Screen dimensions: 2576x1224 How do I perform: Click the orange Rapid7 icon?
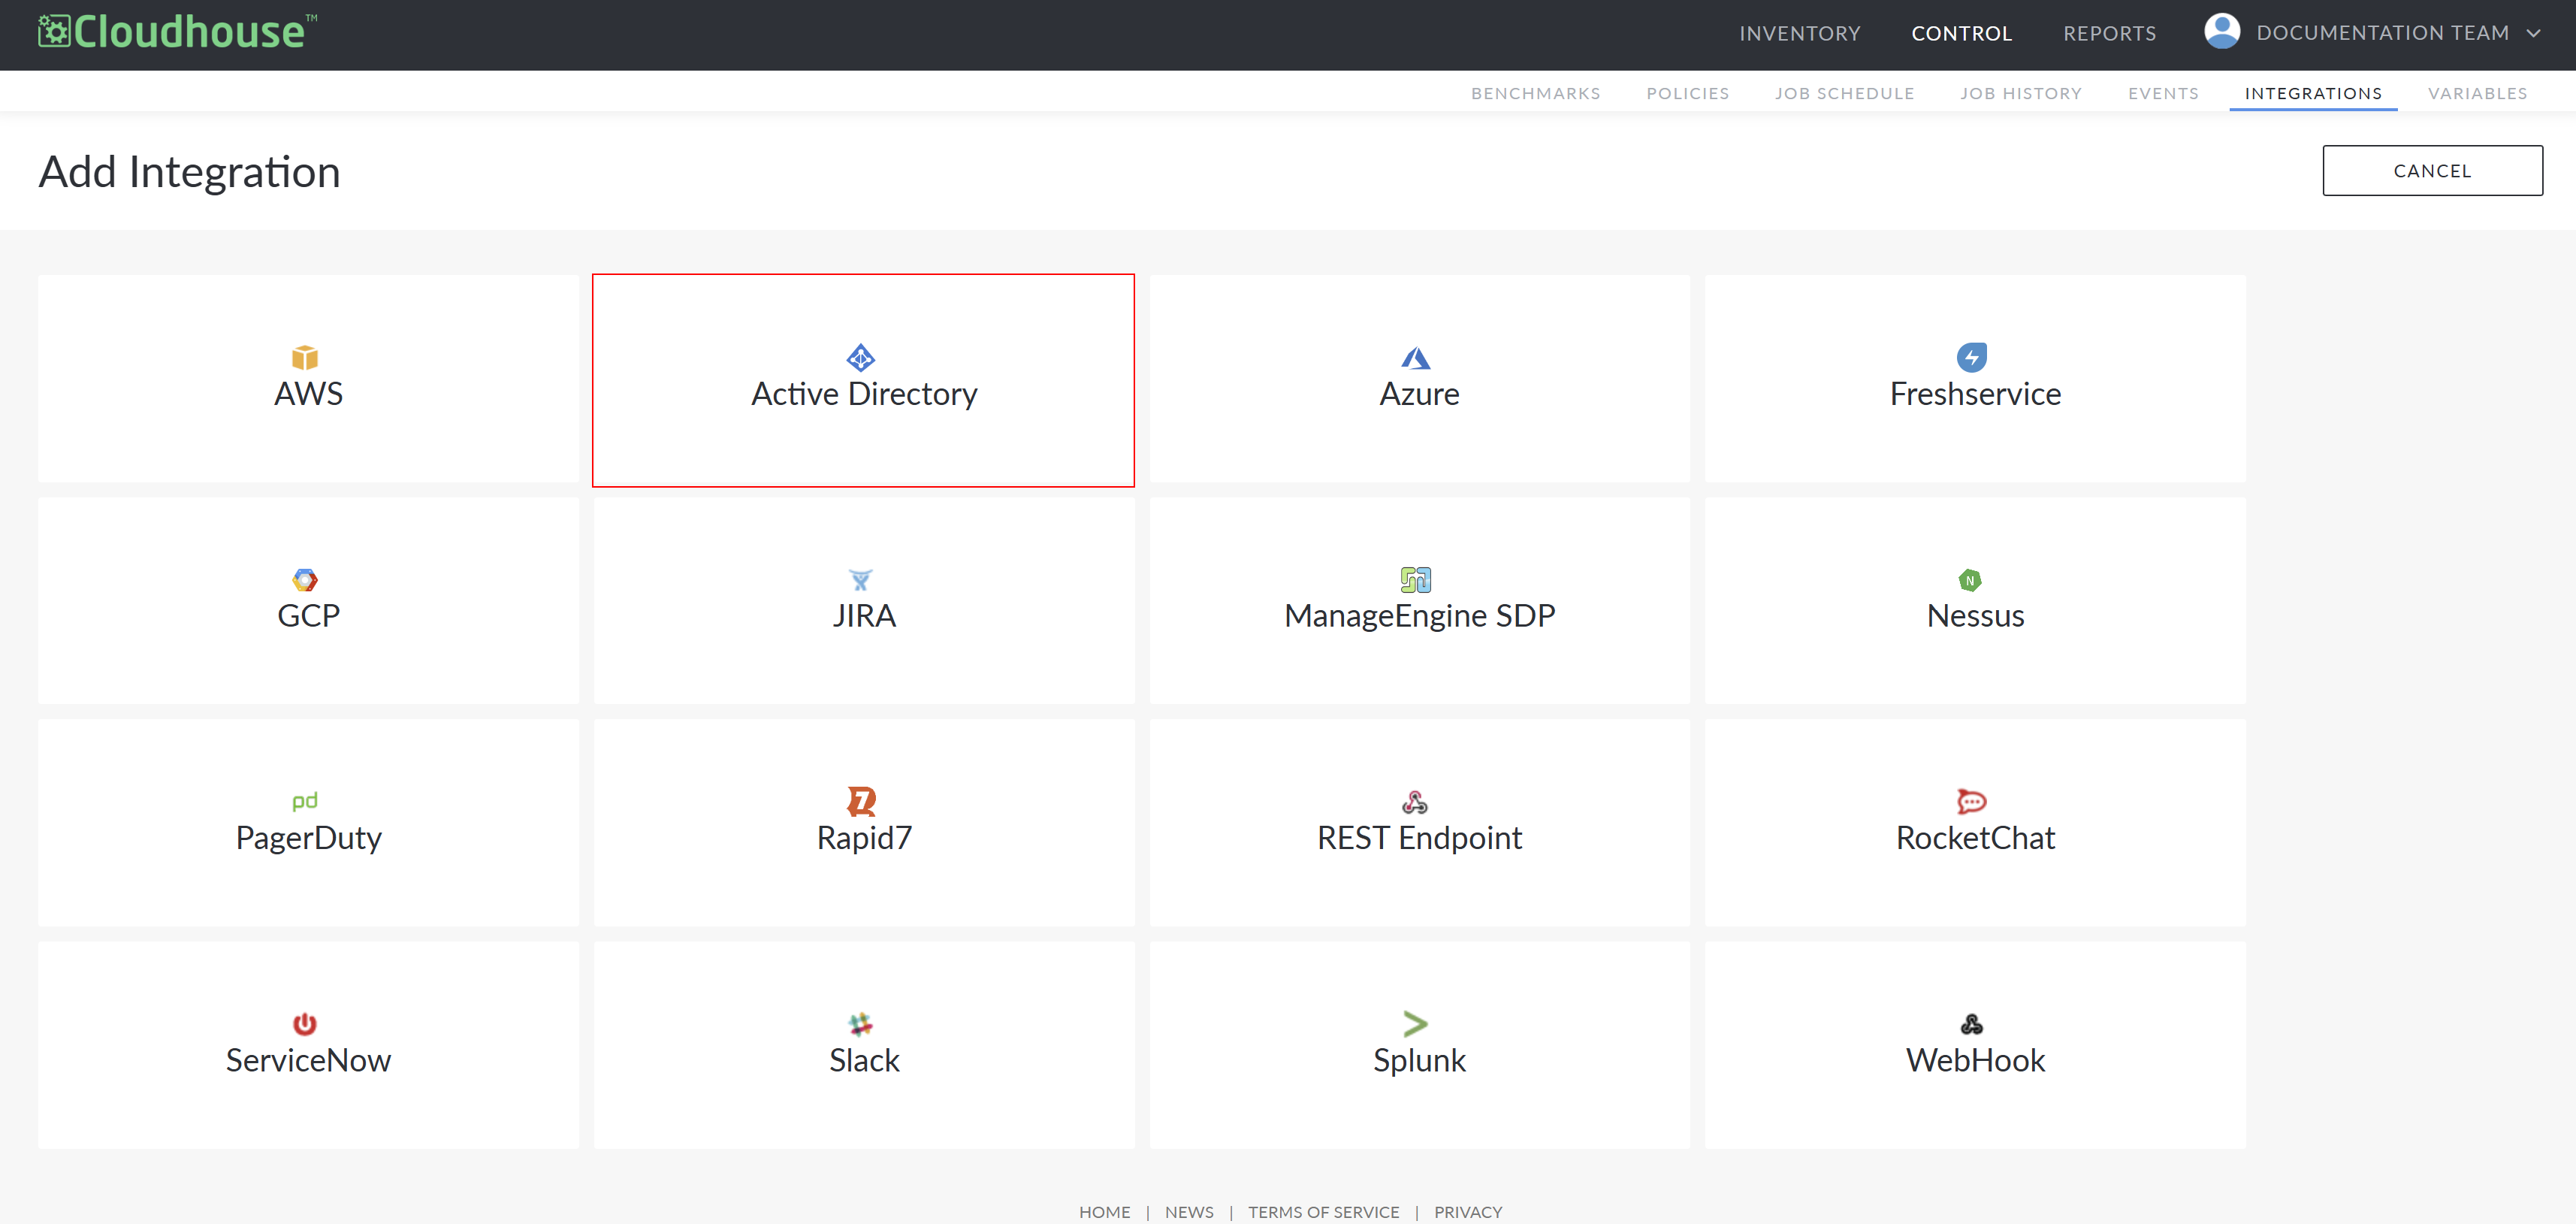tap(861, 801)
